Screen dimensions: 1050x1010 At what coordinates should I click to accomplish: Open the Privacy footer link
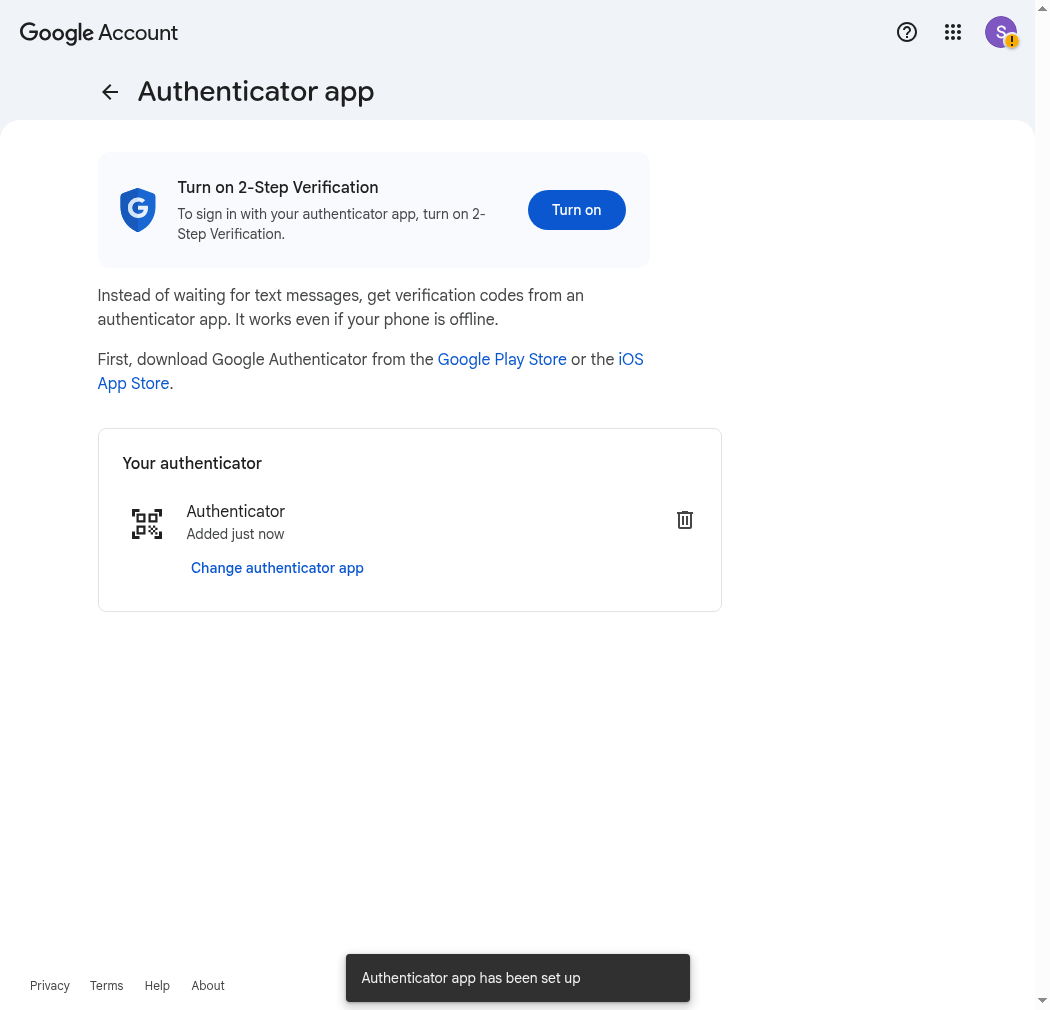click(x=50, y=986)
